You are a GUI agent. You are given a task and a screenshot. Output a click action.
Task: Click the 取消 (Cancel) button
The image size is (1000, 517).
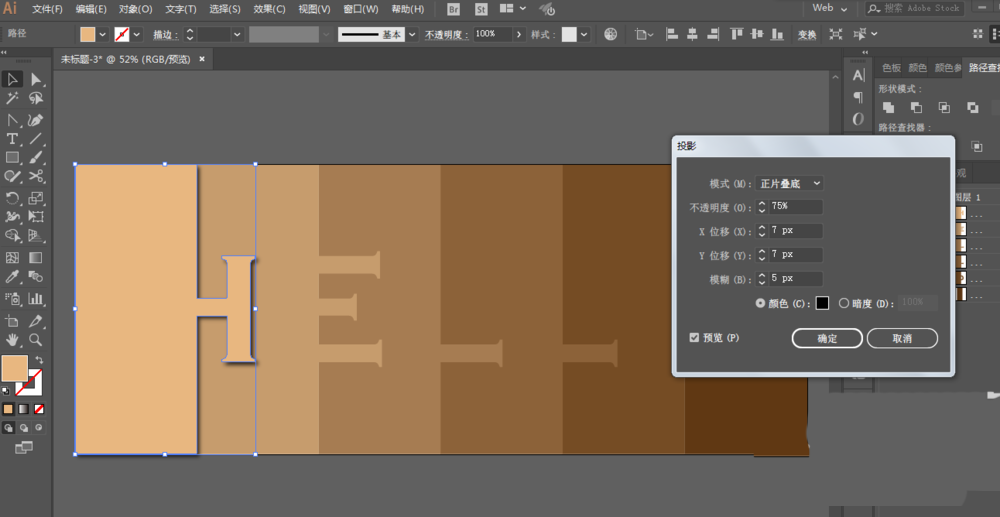pyautogui.click(x=902, y=339)
